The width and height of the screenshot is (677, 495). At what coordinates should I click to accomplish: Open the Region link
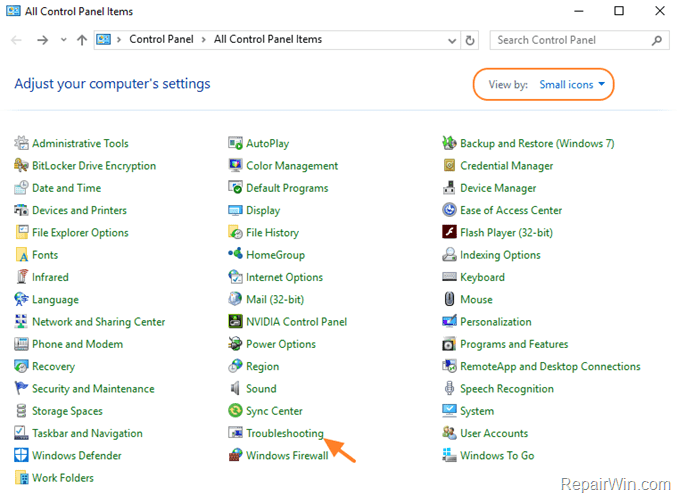pyautogui.click(x=263, y=367)
